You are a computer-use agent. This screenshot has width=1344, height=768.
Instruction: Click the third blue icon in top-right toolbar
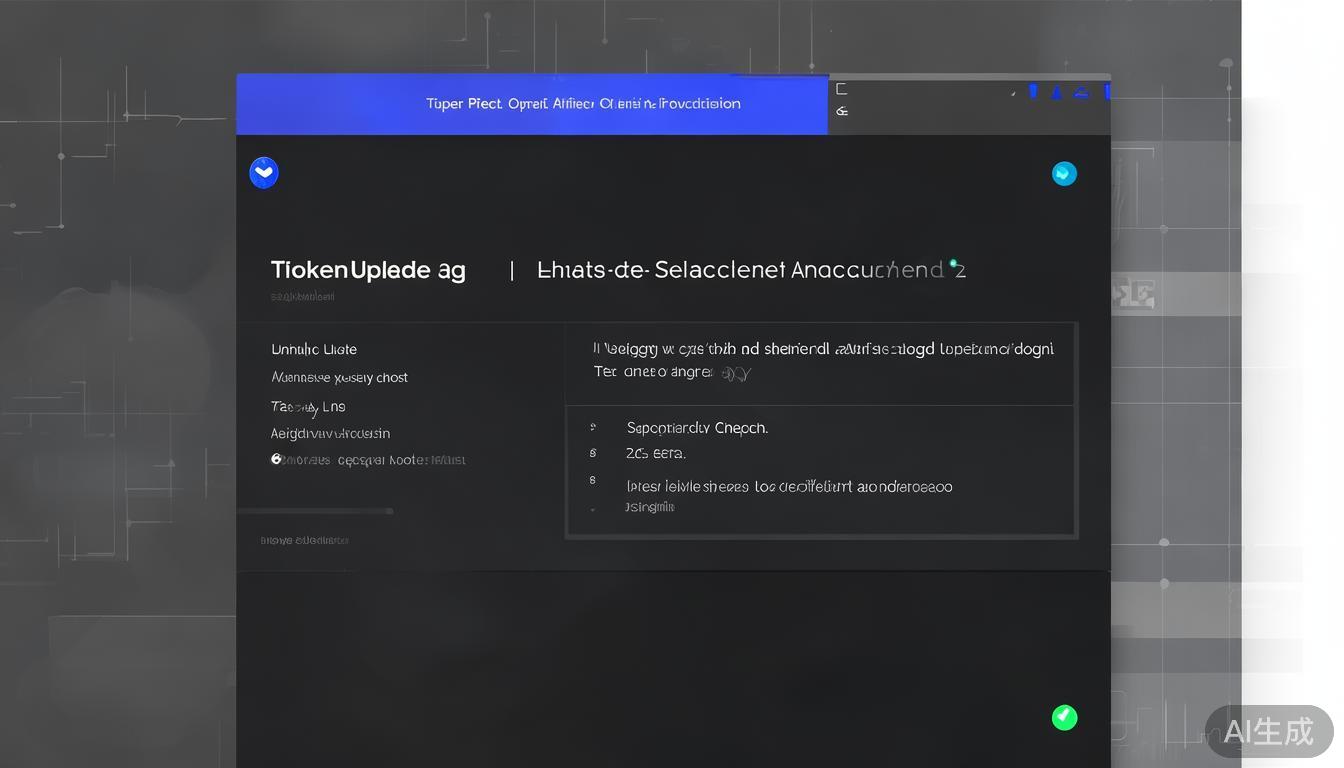(1081, 92)
